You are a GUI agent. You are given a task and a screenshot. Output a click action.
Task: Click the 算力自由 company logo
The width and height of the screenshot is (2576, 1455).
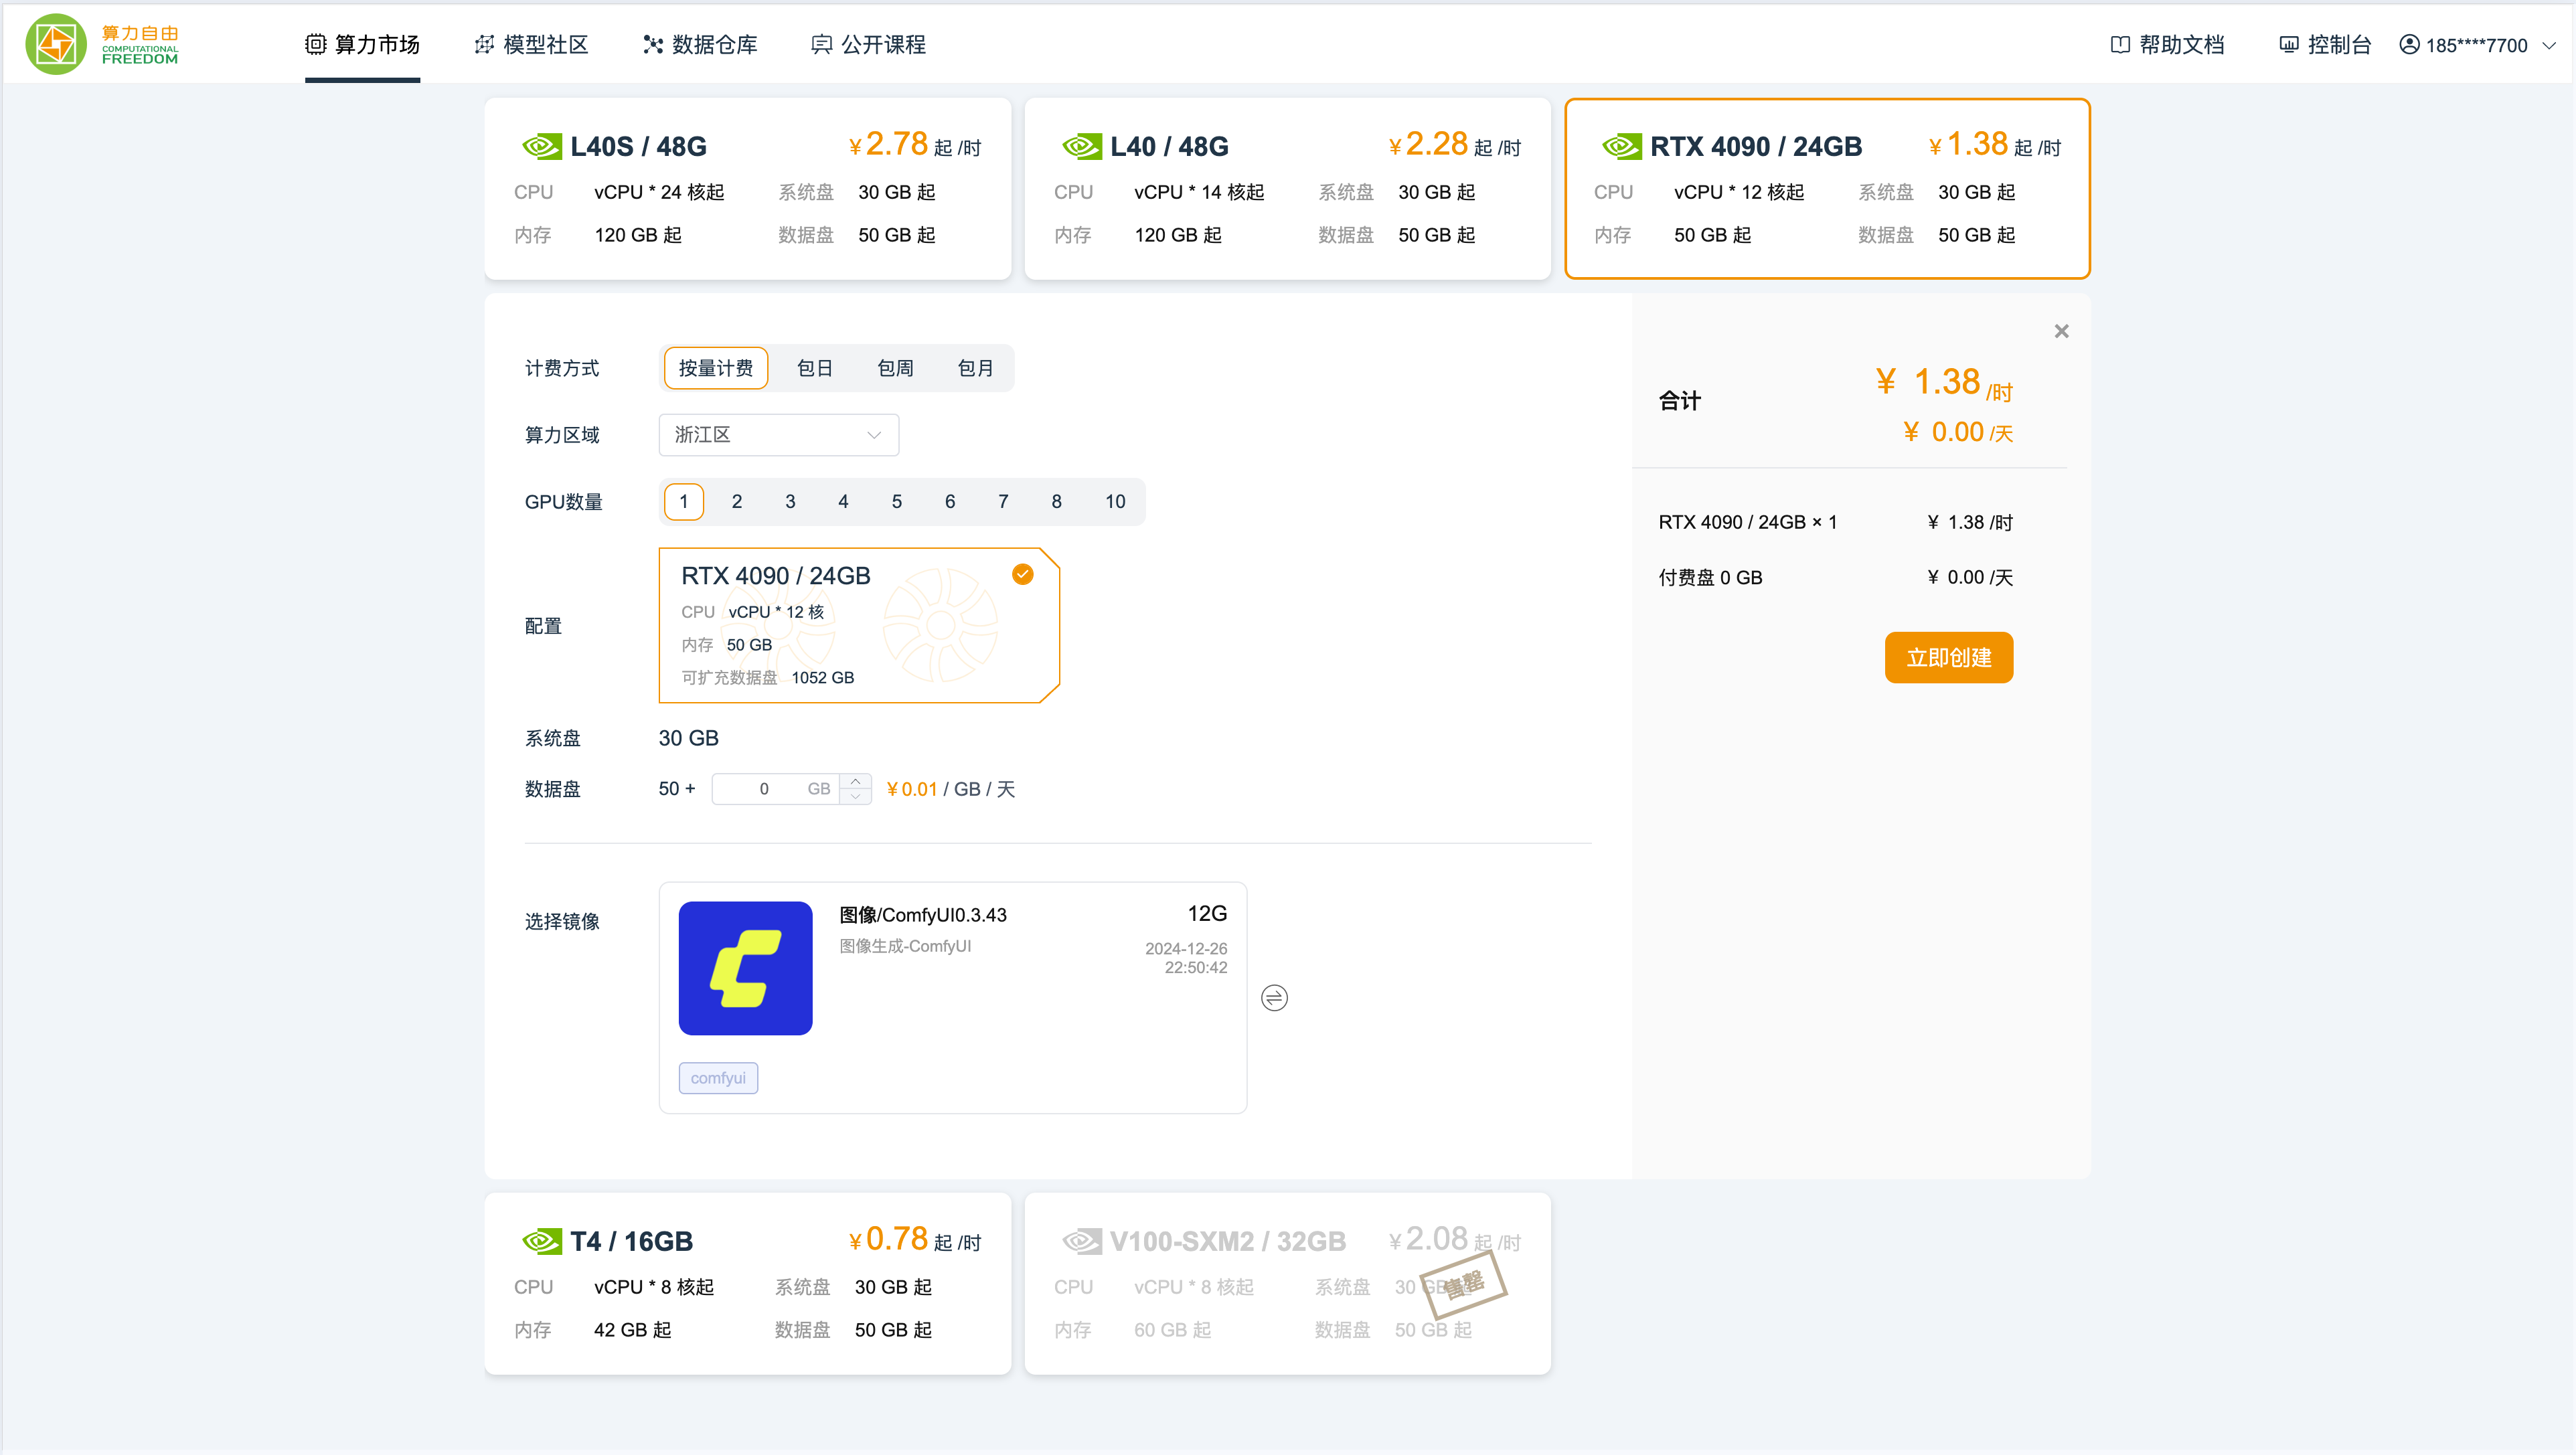57,43
